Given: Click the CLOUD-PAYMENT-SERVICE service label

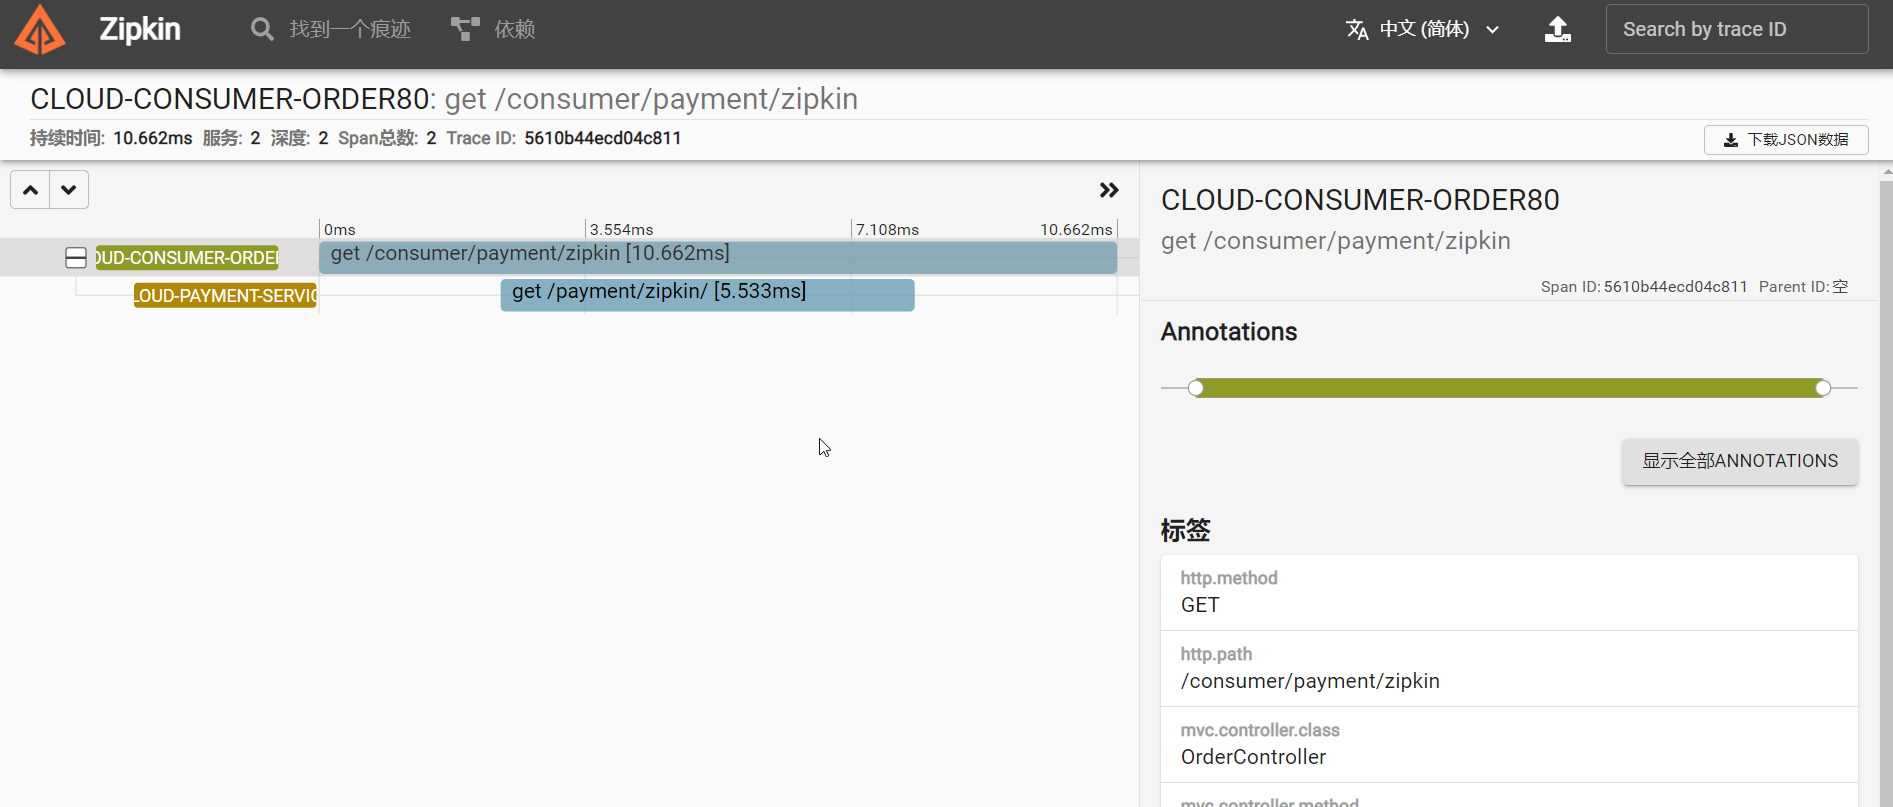Looking at the screenshot, I should 225,296.
